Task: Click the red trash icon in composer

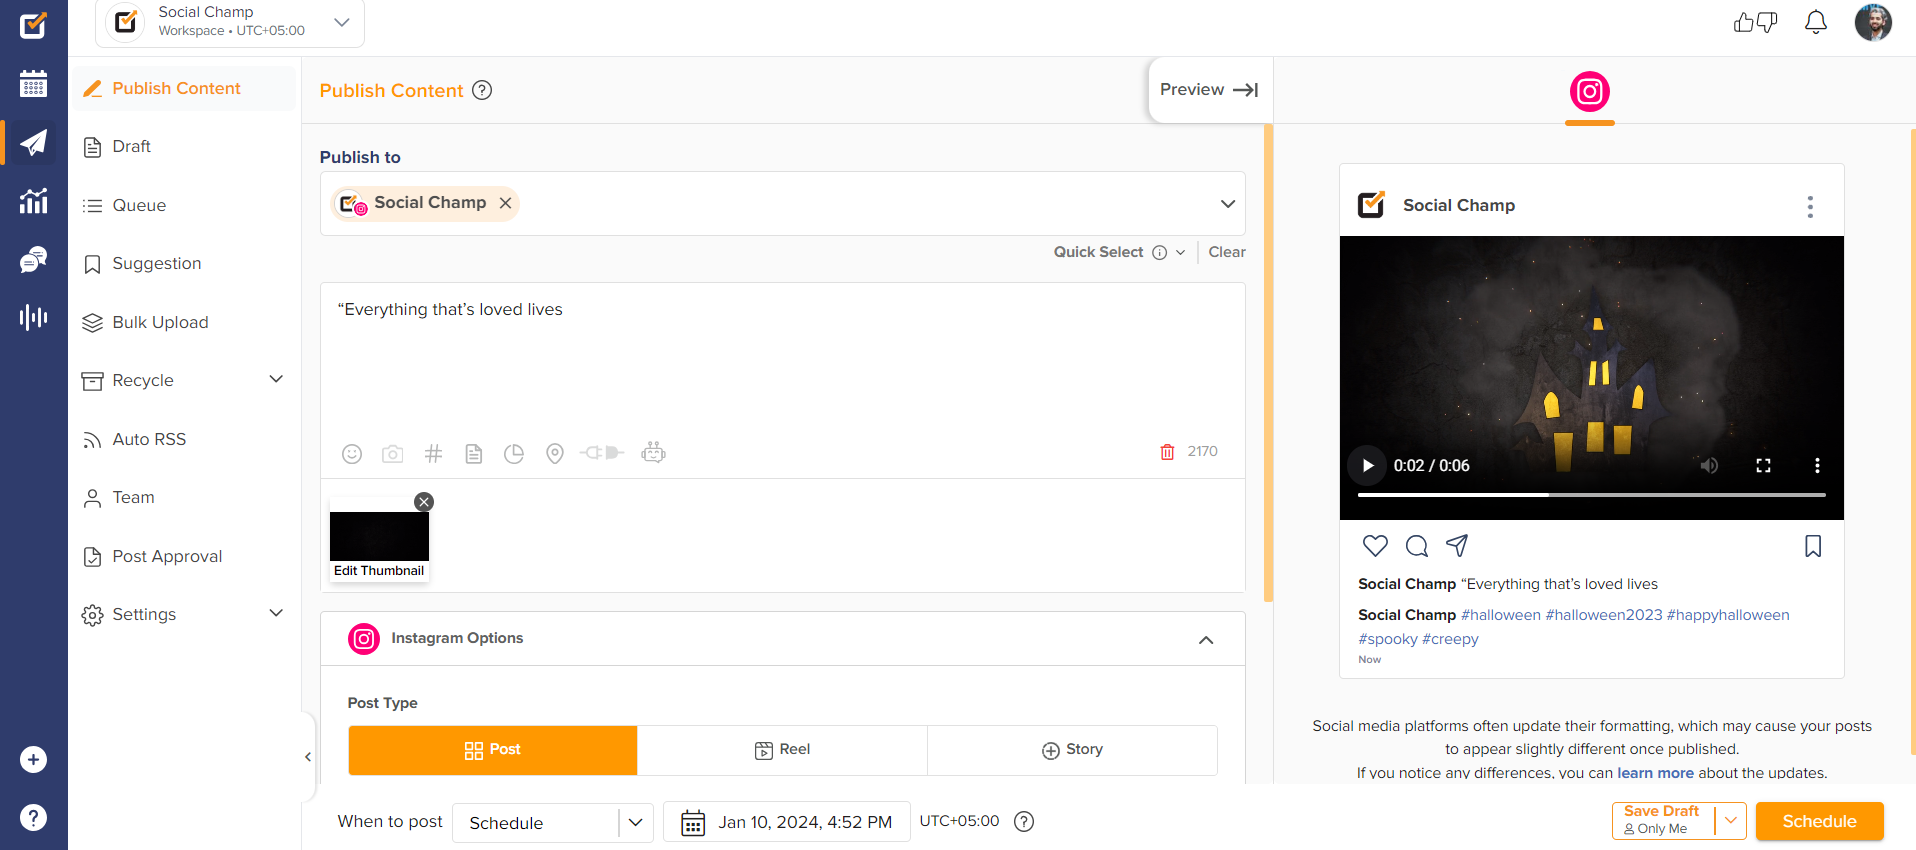Action: coord(1167,452)
